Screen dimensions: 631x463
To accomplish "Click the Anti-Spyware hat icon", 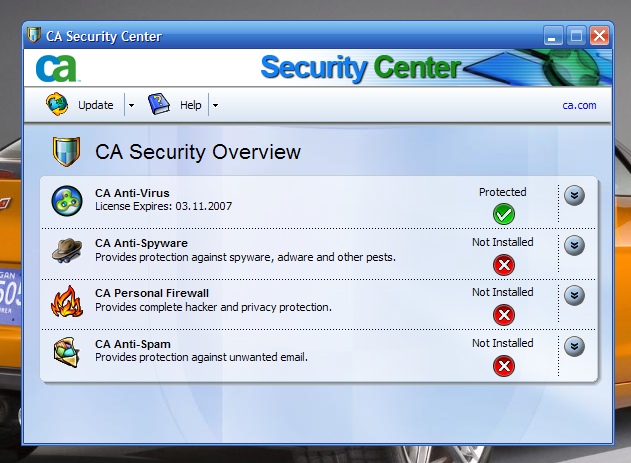I will pyautogui.click(x=67, y=251).
